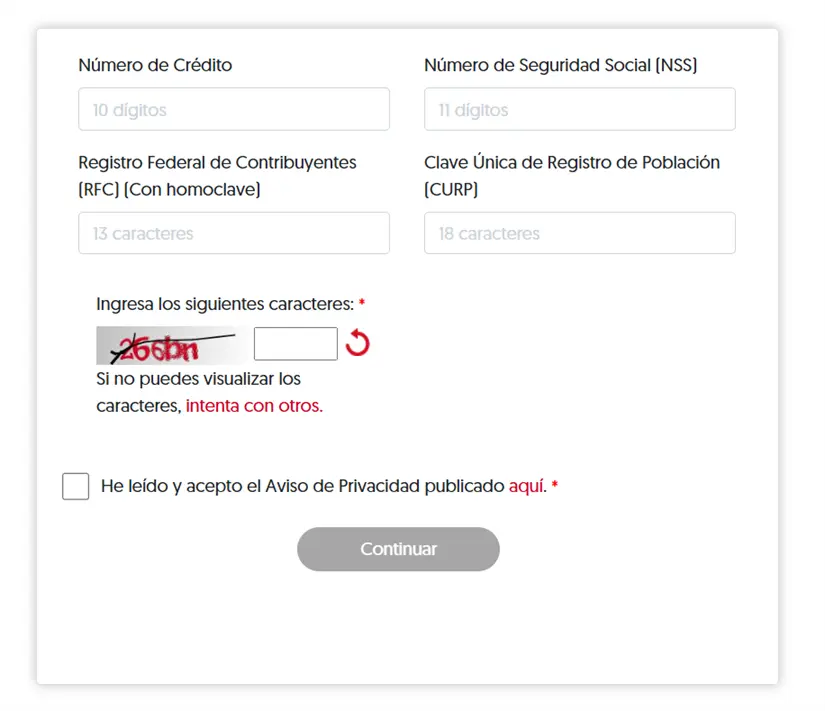Refresh the captcha with the red arrow icon
The width and height of the screenshot is (825, 711).
pos(357,344)
